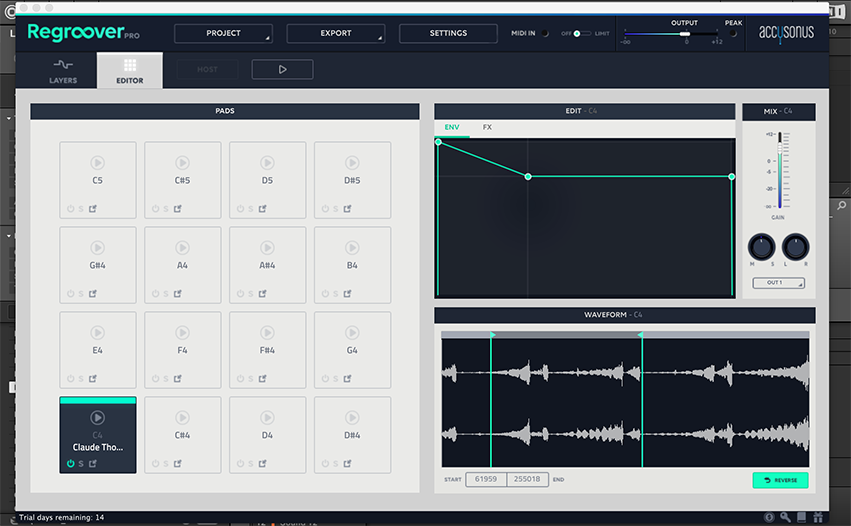Image resolution: width=851 pixels, height=526 pixels.
Task: Preview the A#4 pad sound
Action: 267,248
